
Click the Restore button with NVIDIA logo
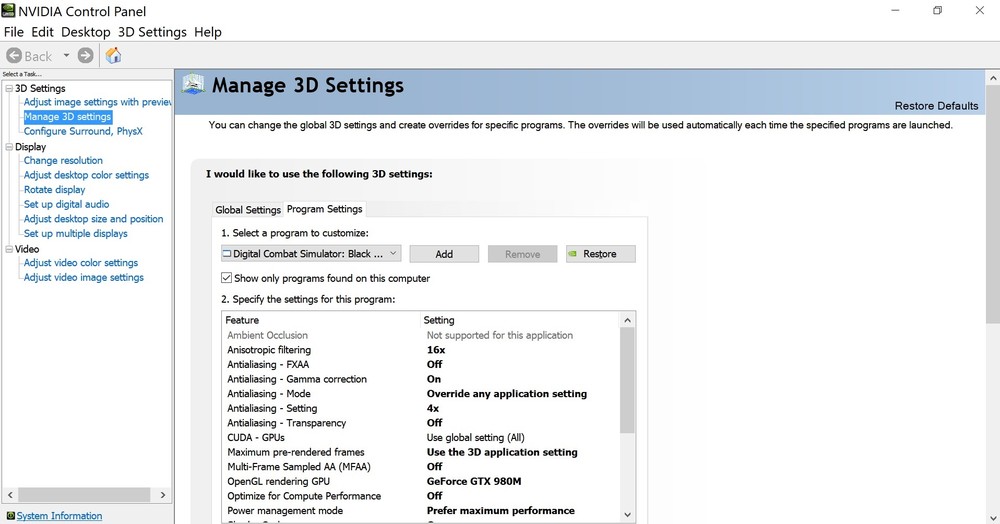pyautogui.click(x=600, y=254)
